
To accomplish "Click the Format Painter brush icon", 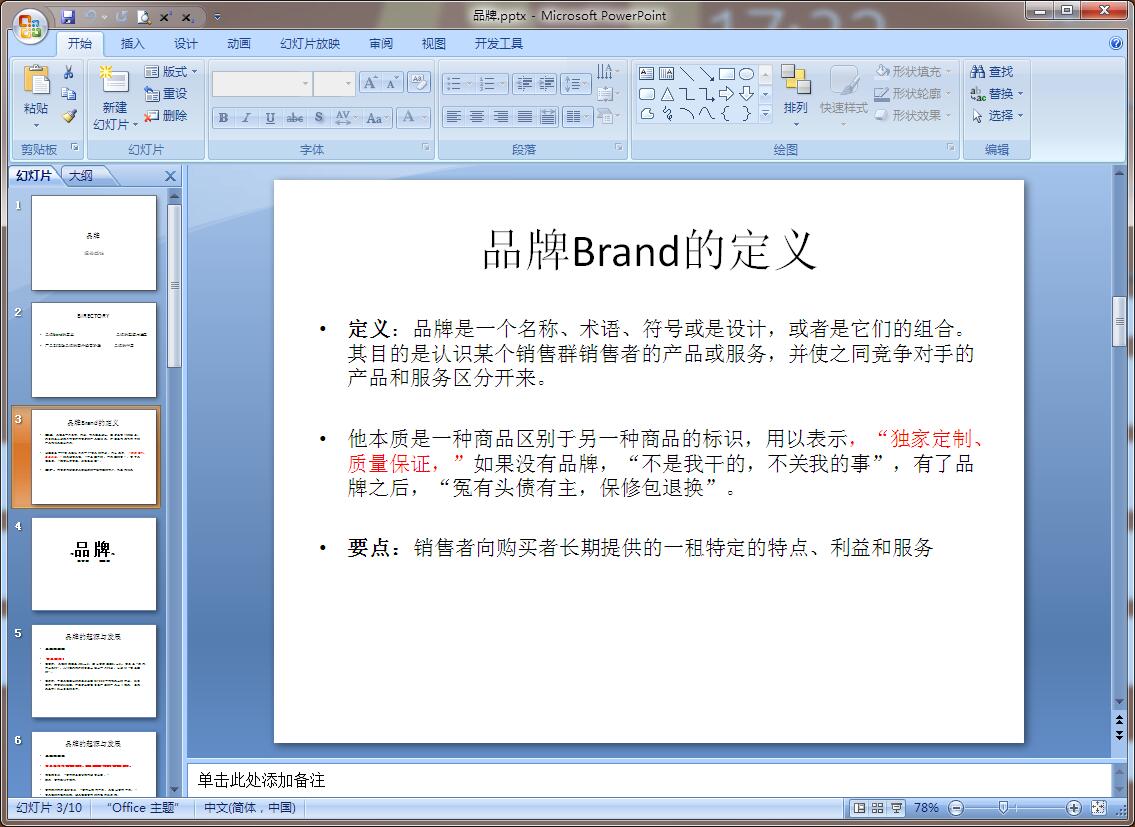I will [x=69, y=116].
